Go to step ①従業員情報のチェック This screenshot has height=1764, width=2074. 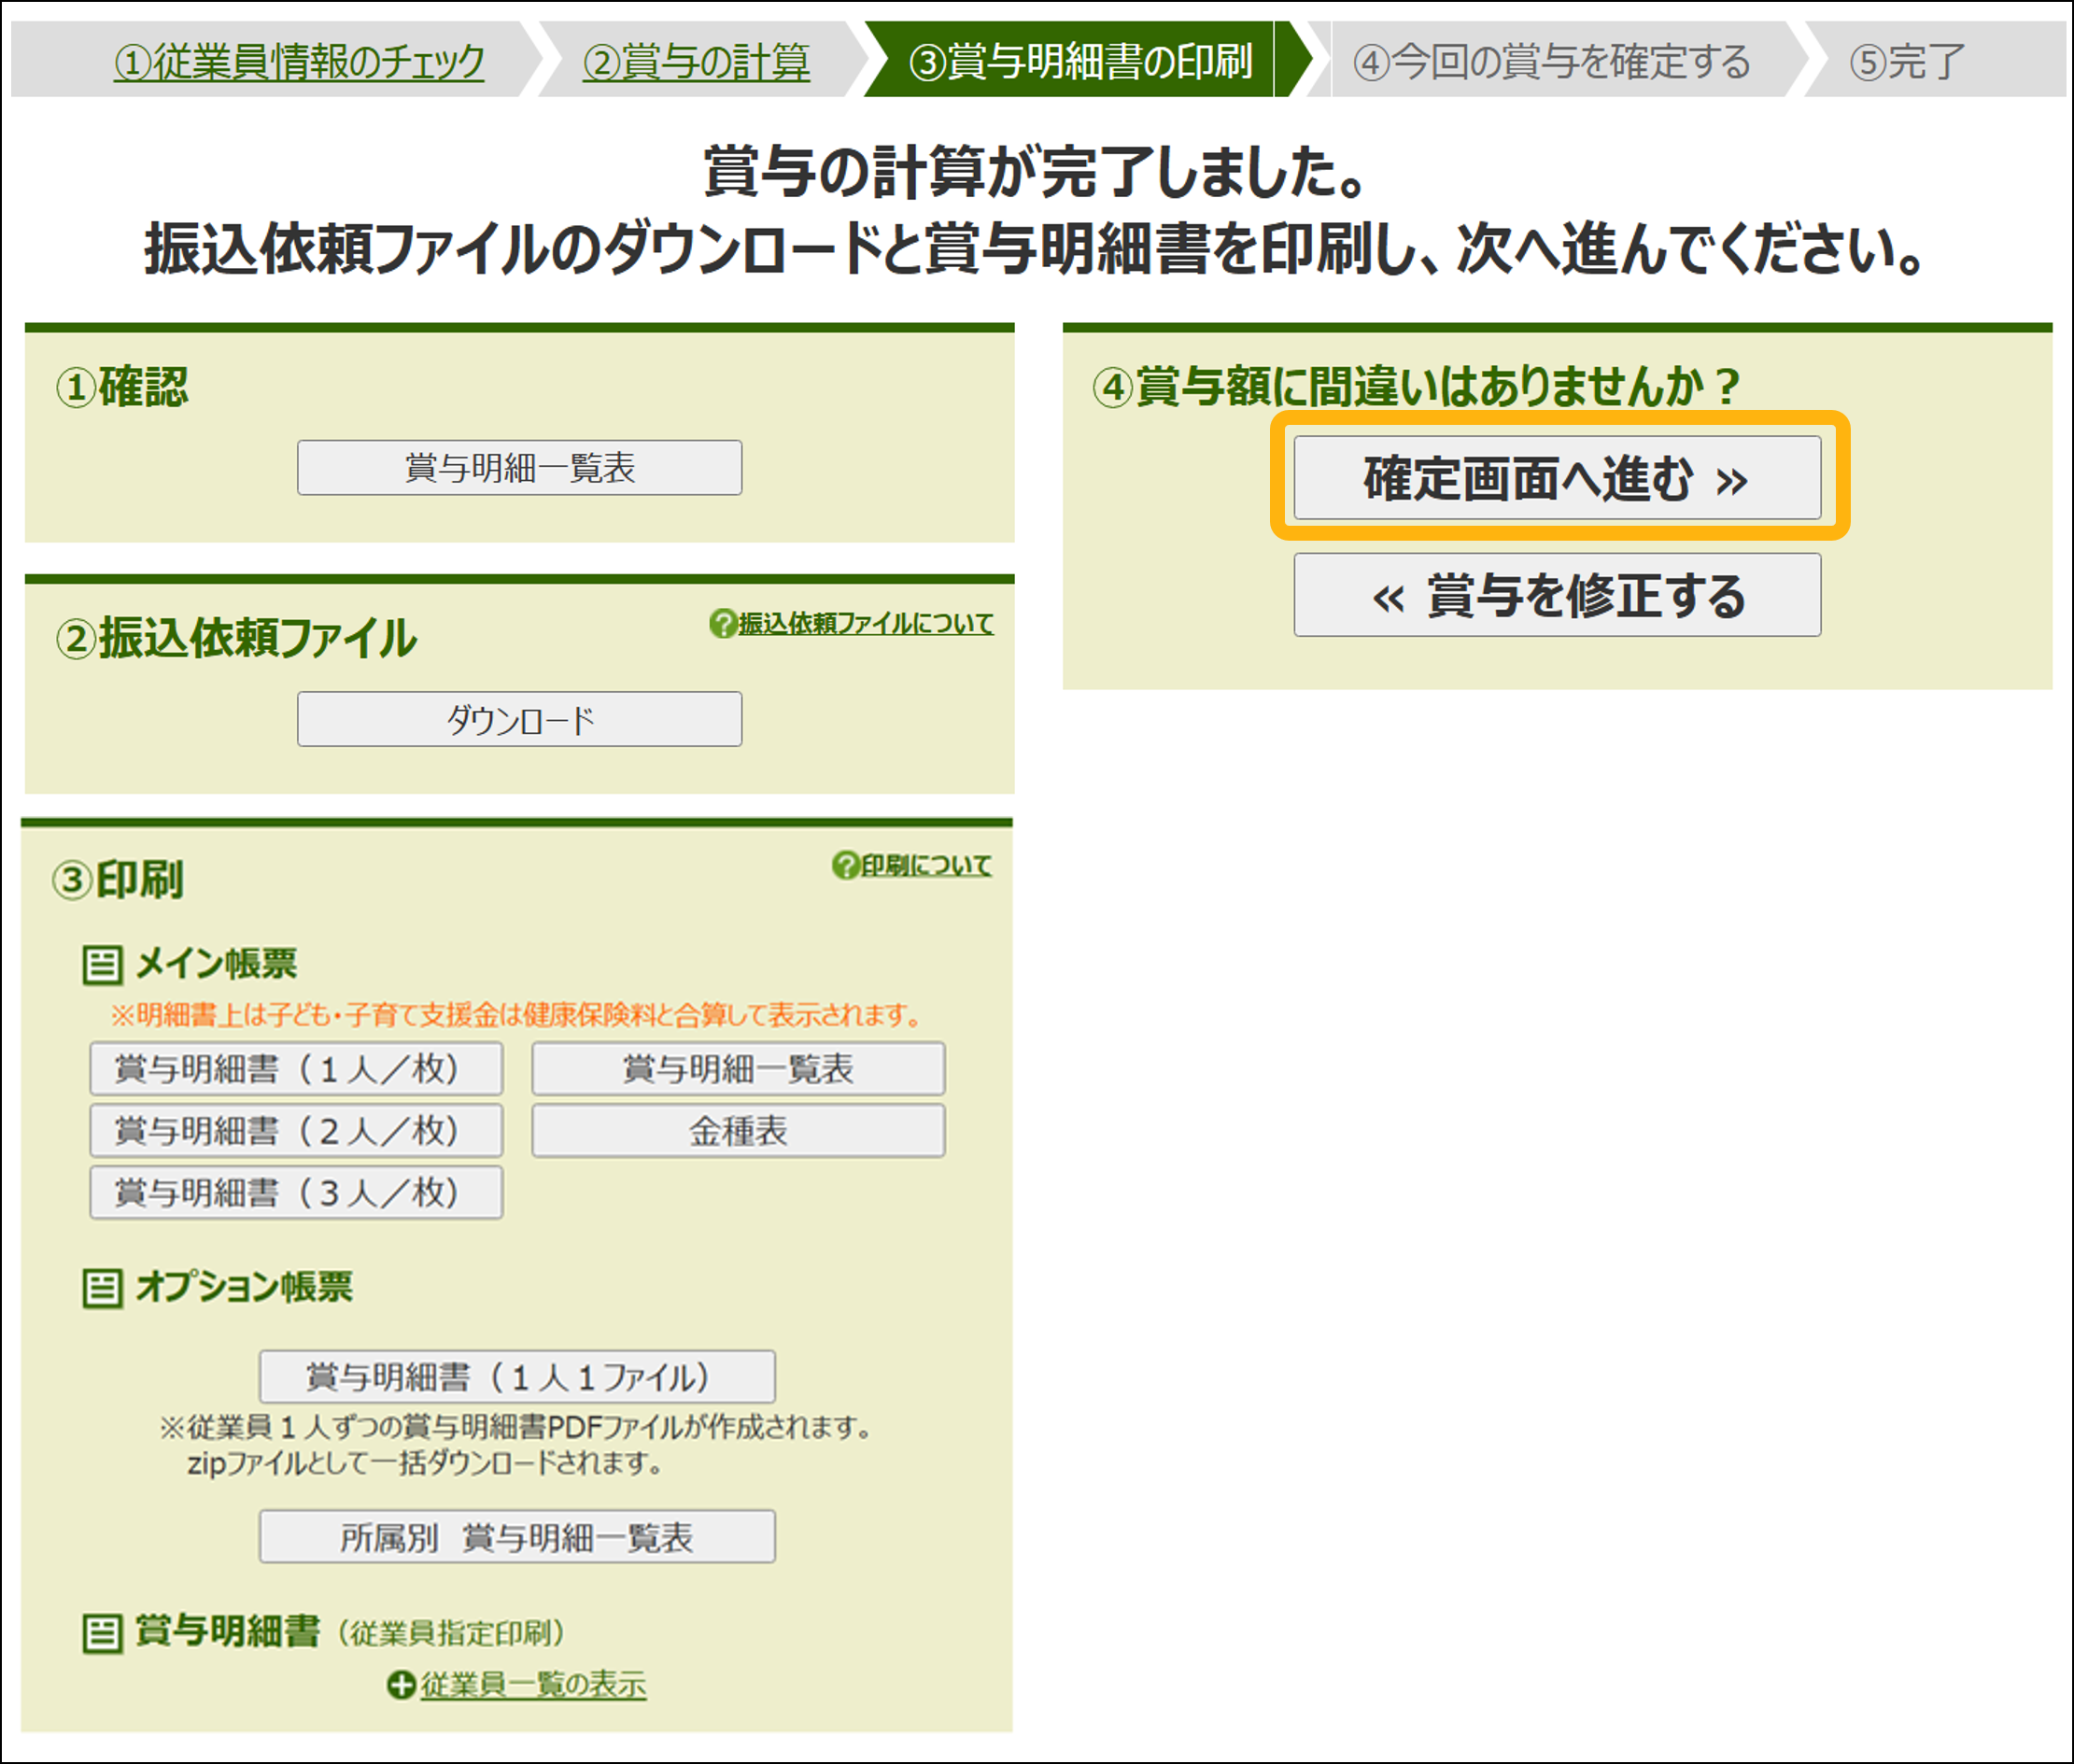point(299,62)
